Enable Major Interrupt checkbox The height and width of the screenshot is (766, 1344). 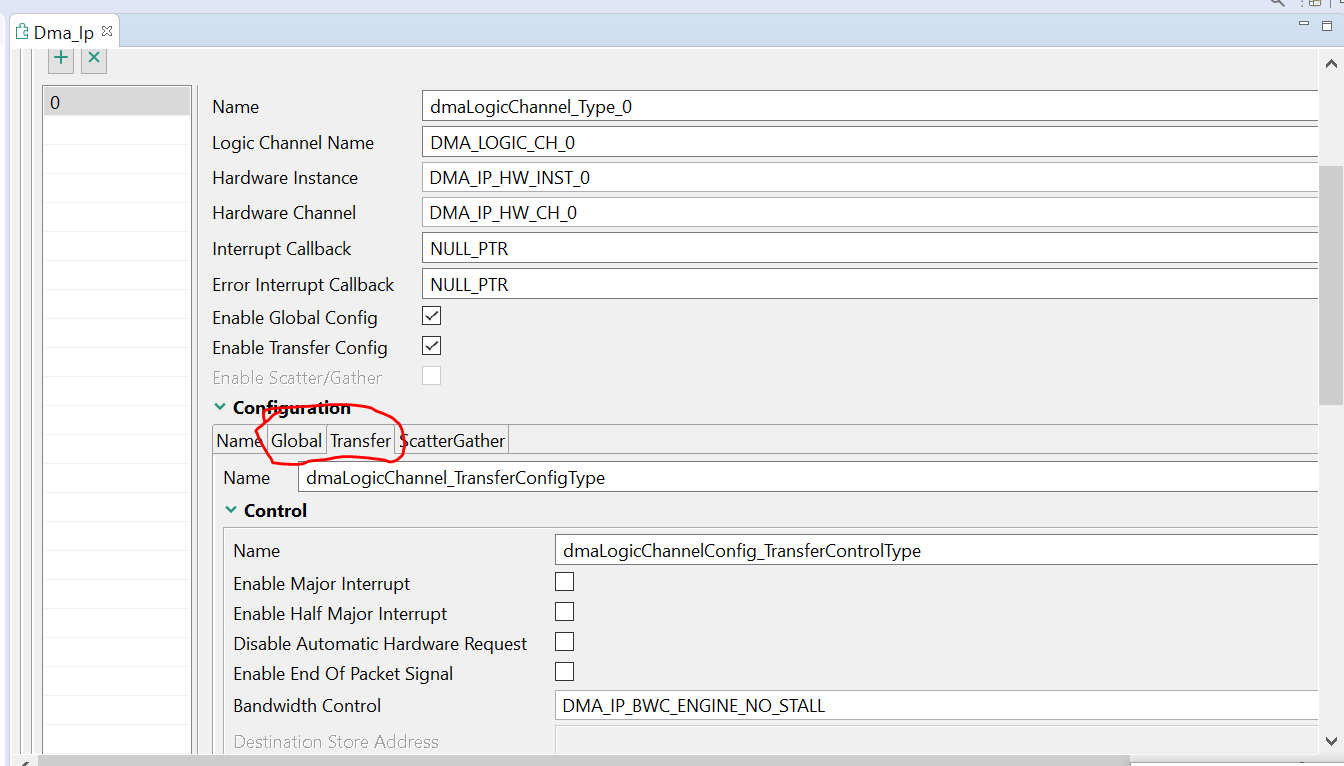pos(564,581)
